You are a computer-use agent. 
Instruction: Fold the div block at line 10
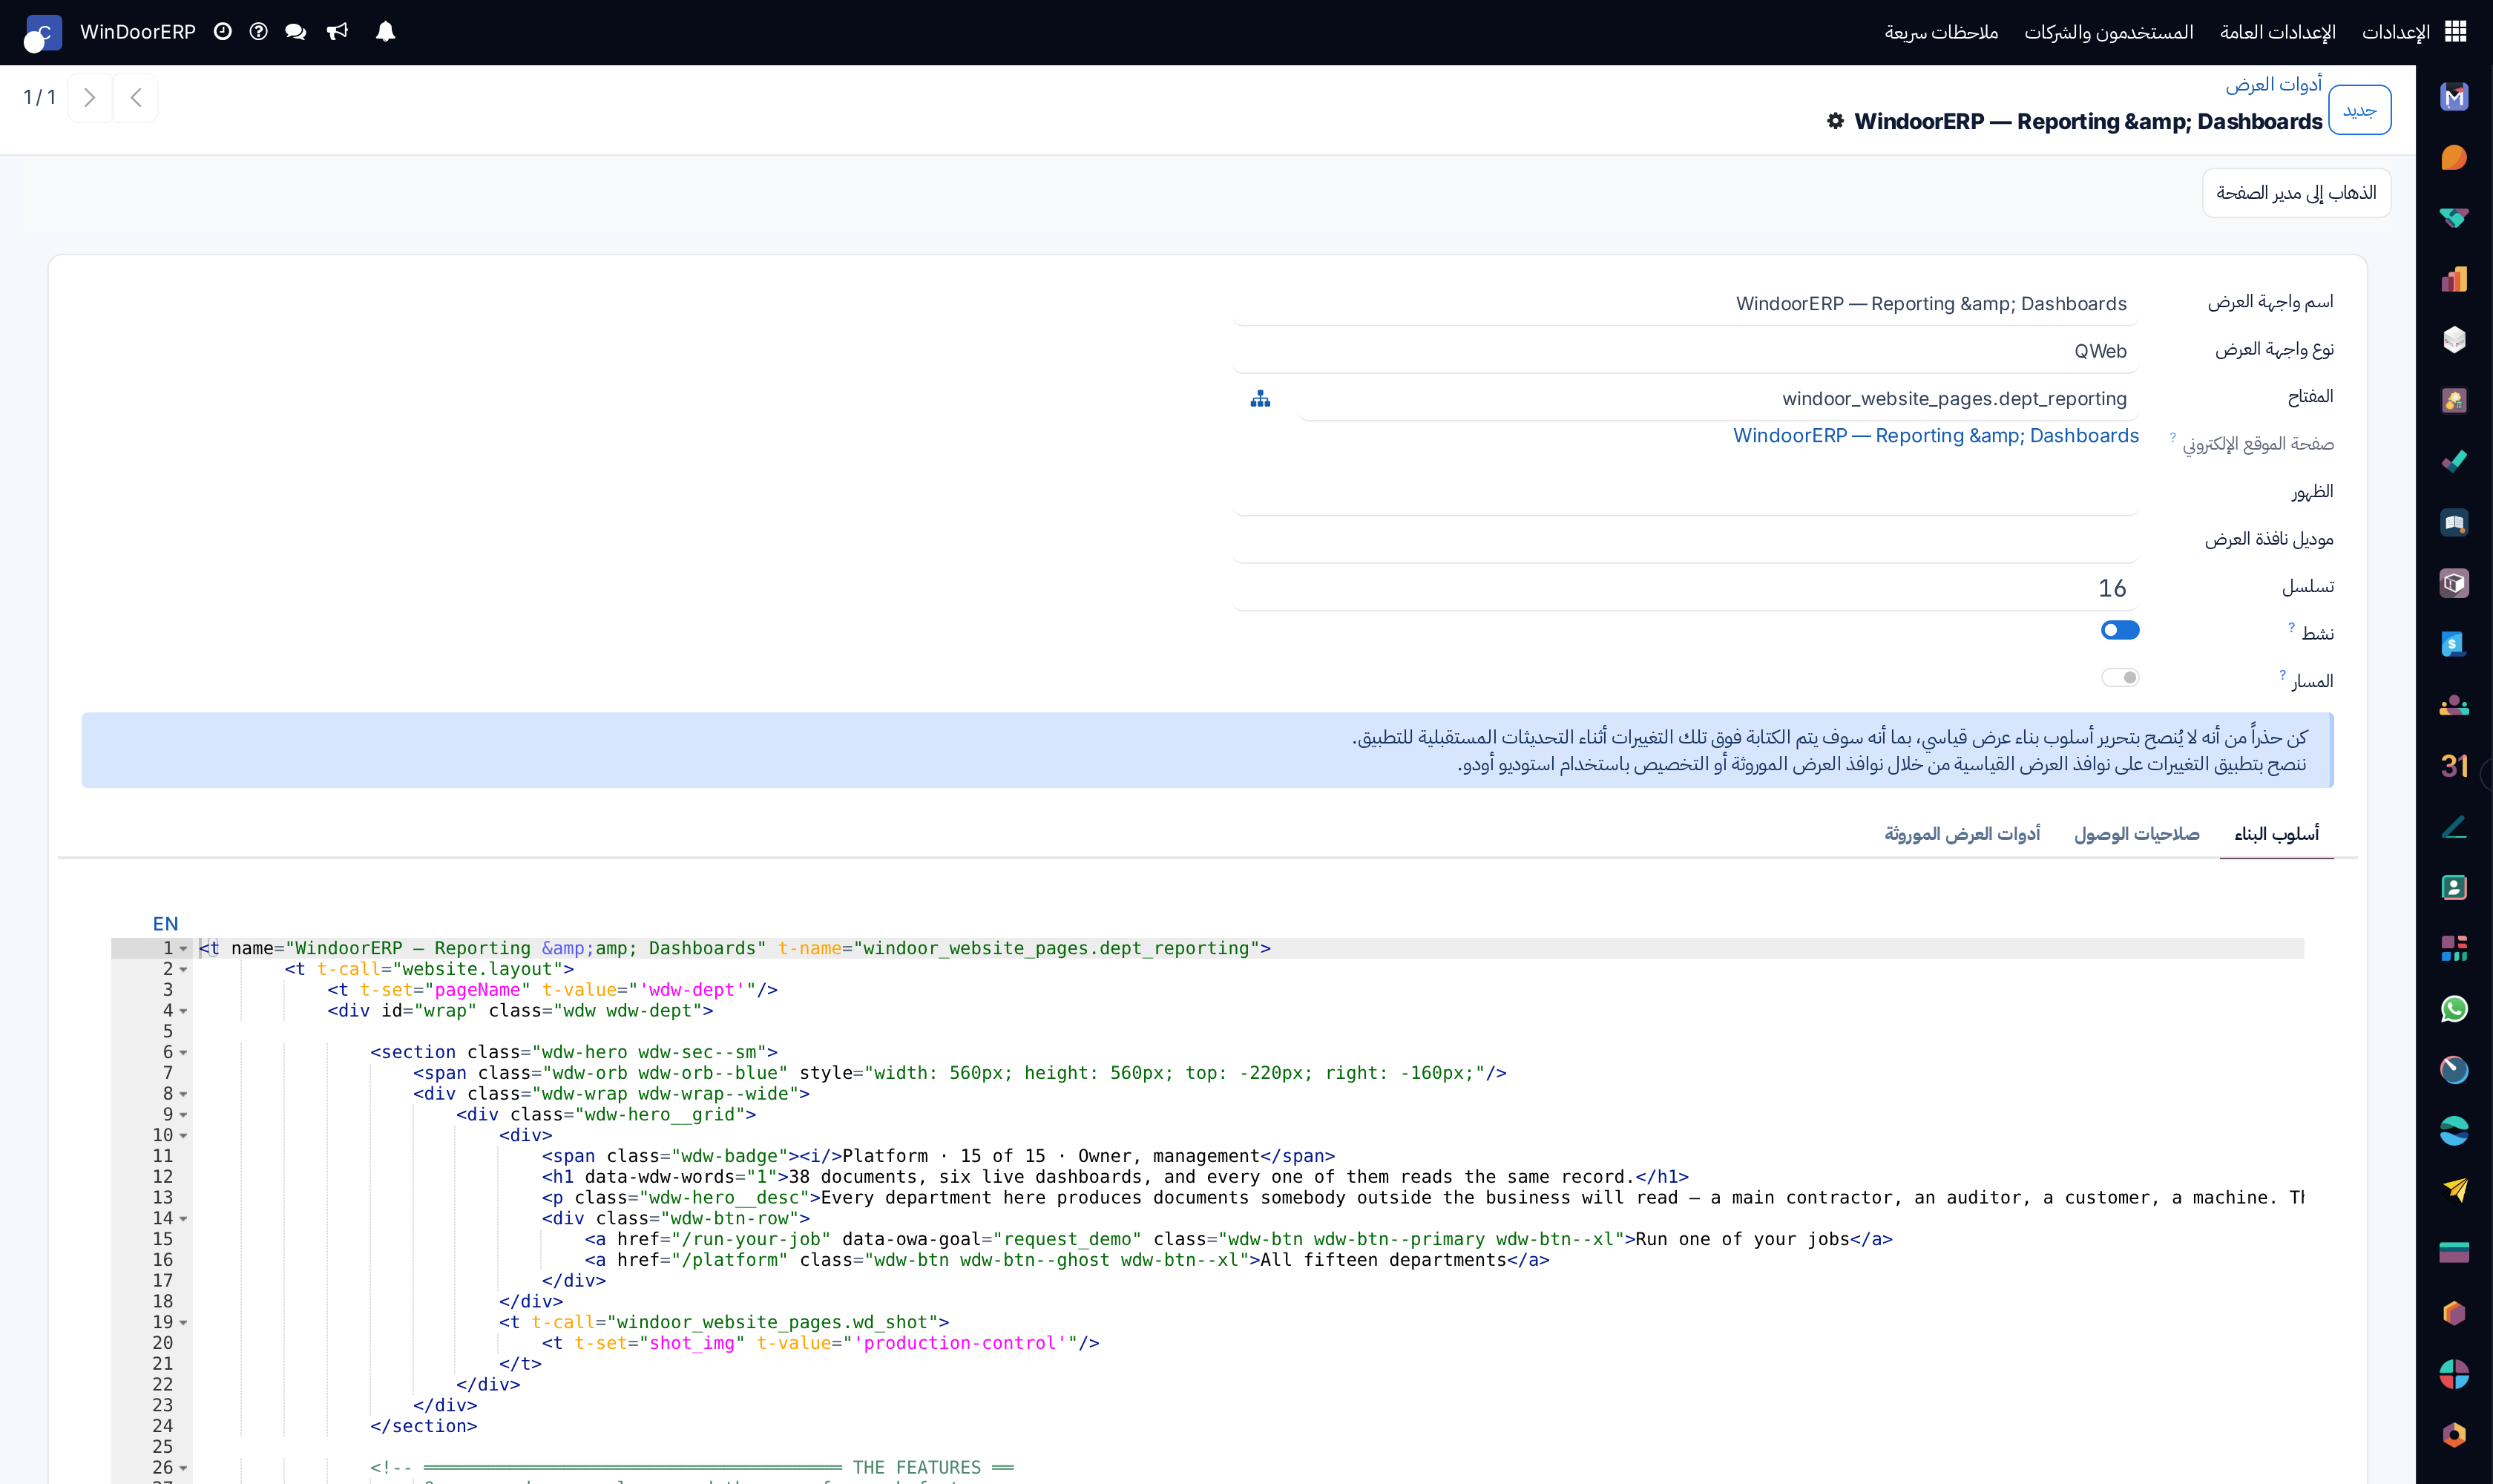184,1136
